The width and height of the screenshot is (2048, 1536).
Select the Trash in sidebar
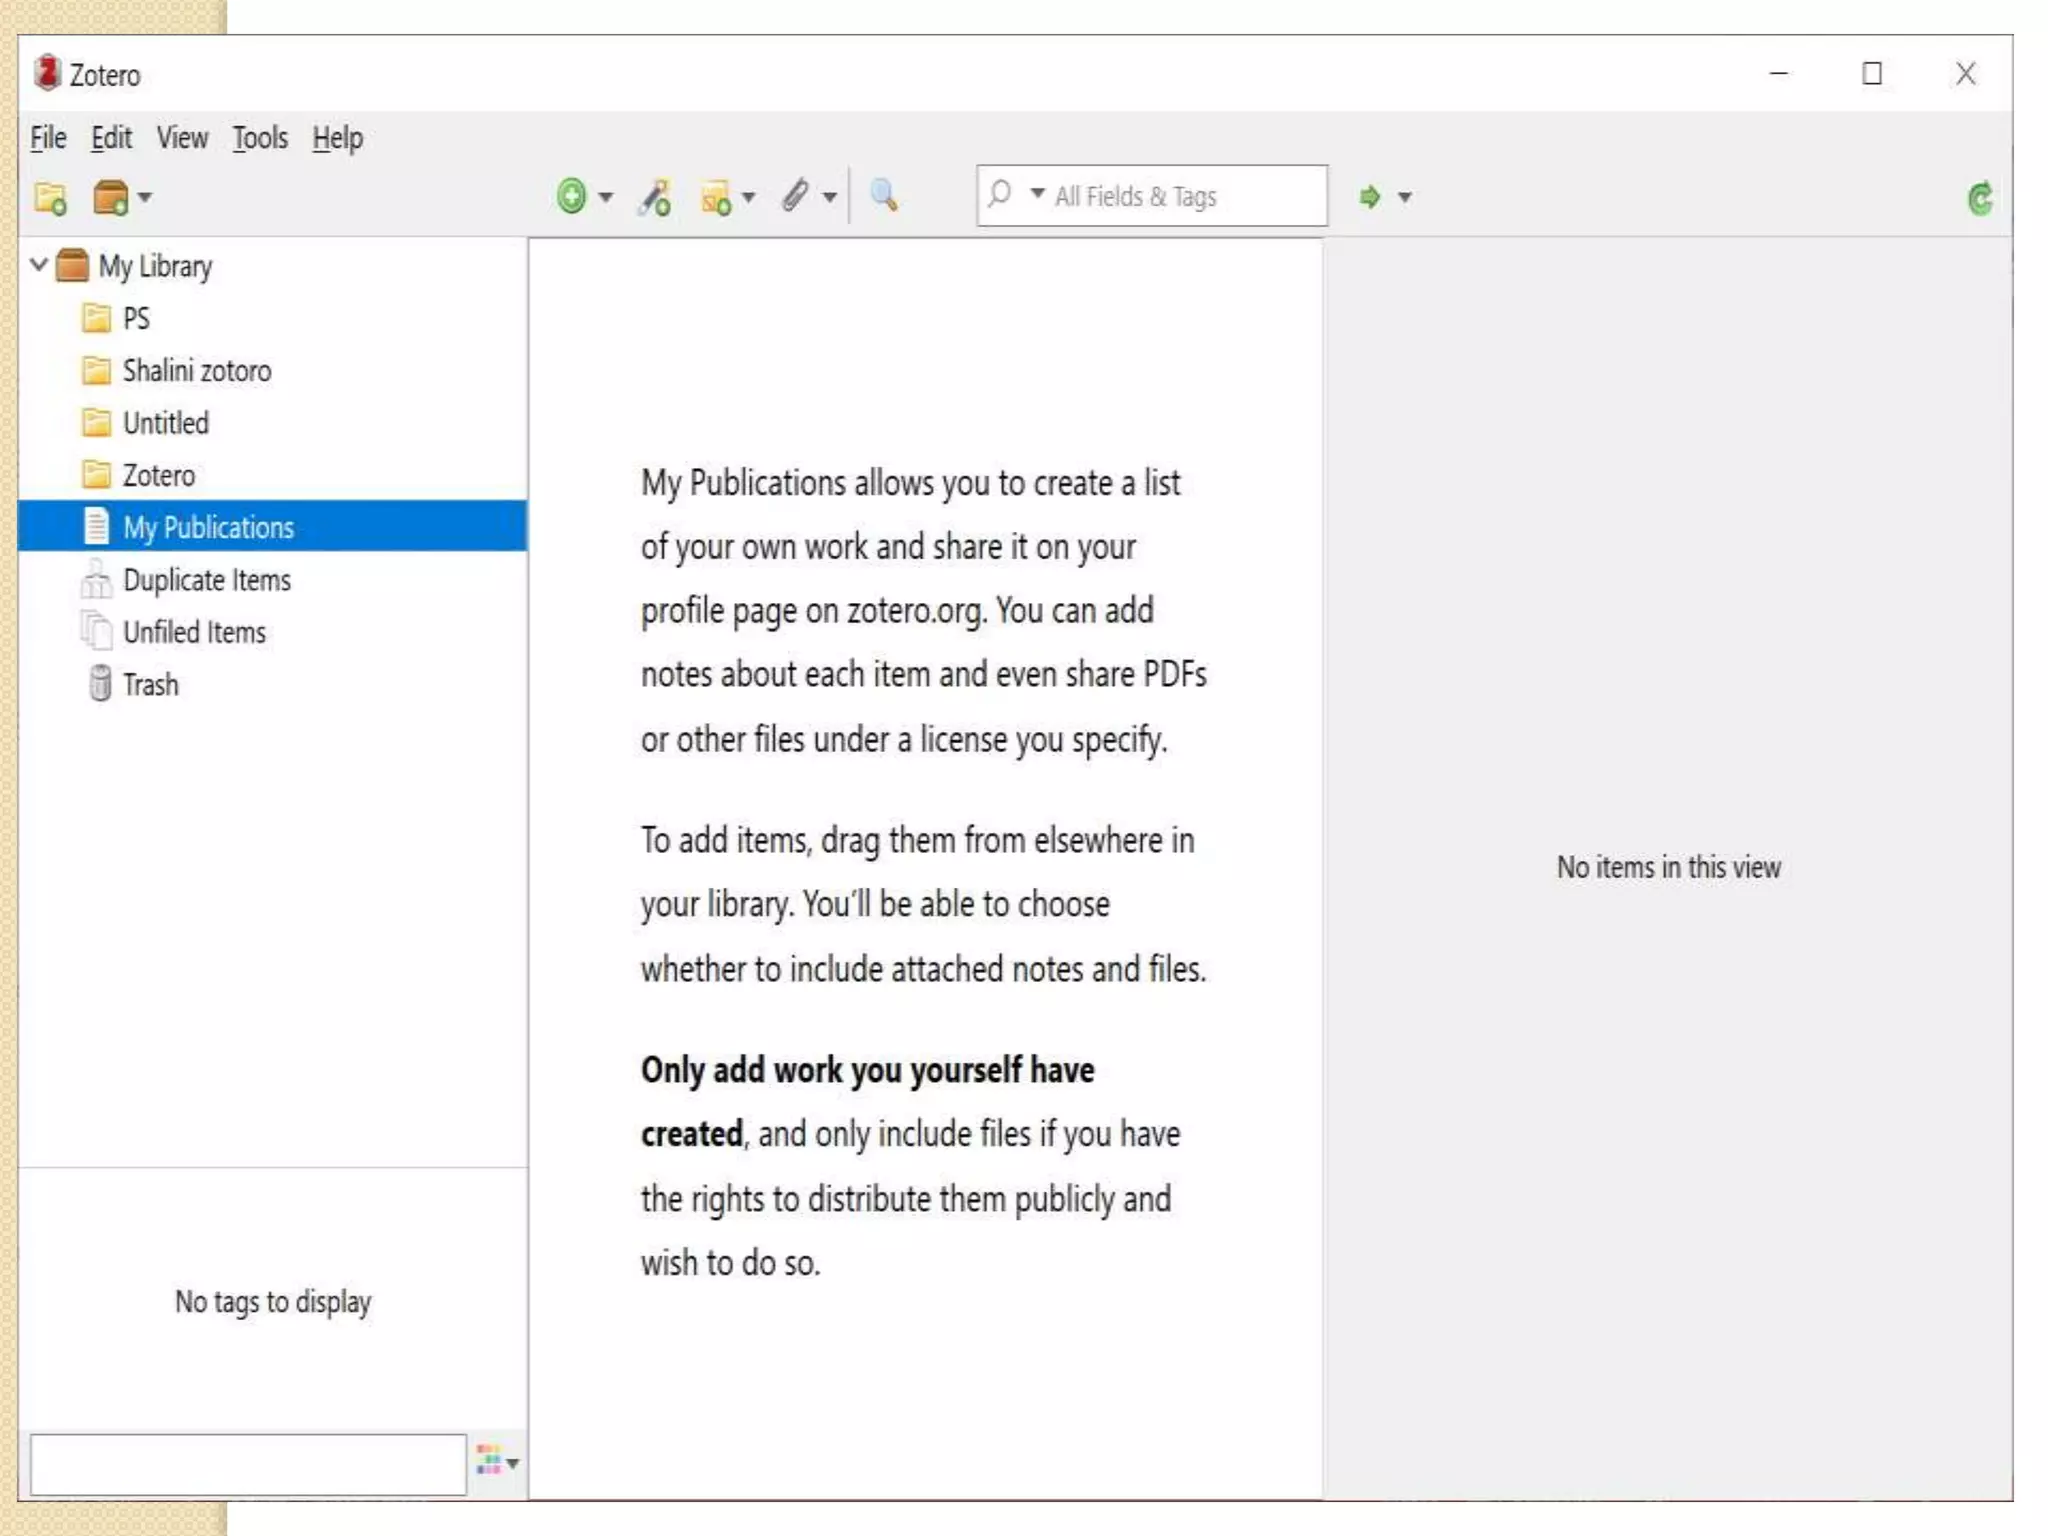point(150,685)
